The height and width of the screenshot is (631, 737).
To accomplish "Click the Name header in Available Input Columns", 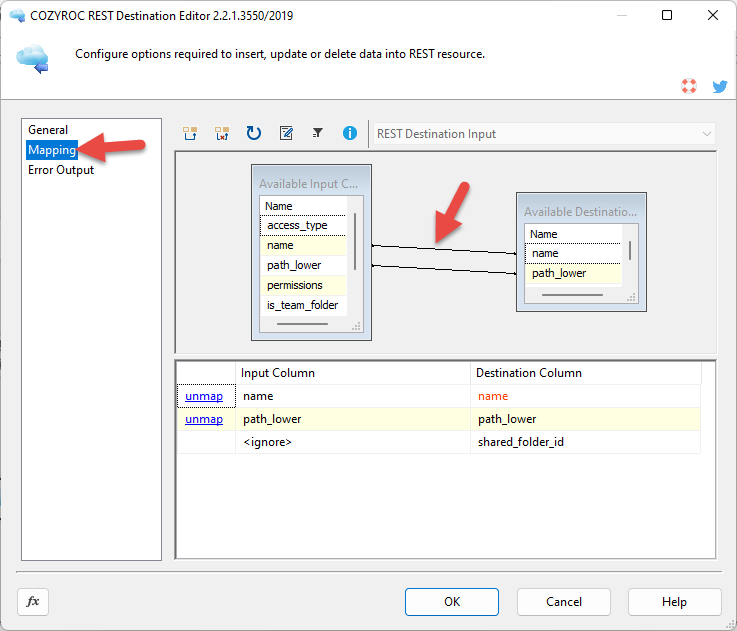I will [303, 206].
